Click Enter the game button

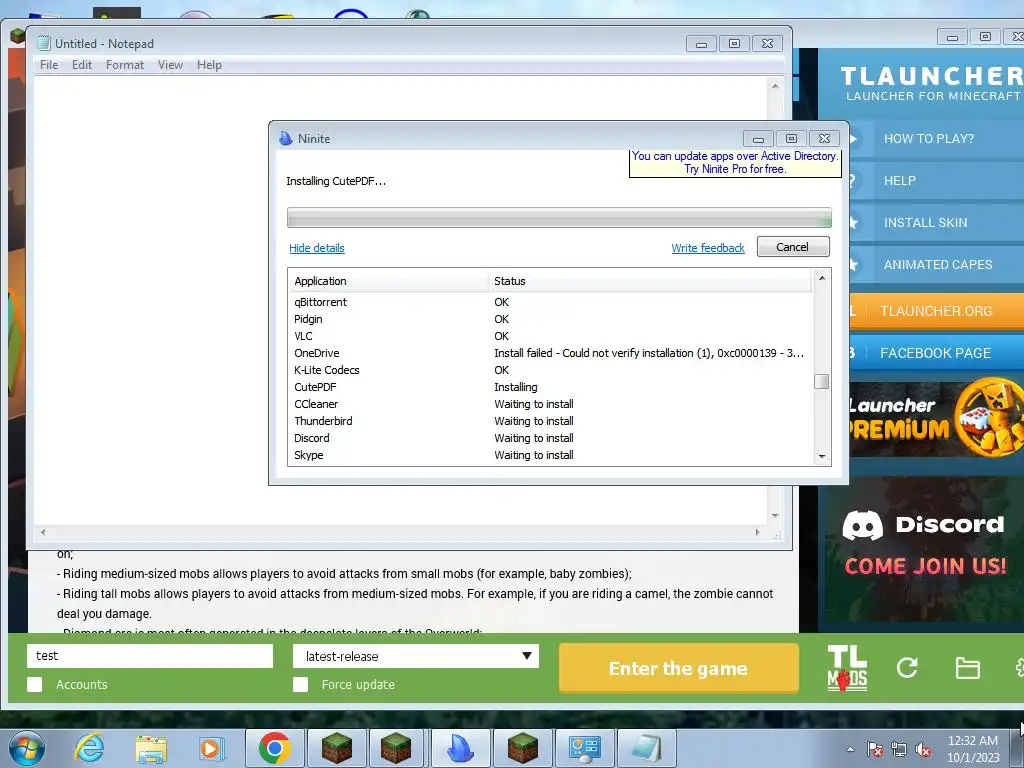(x=679, y=668)
